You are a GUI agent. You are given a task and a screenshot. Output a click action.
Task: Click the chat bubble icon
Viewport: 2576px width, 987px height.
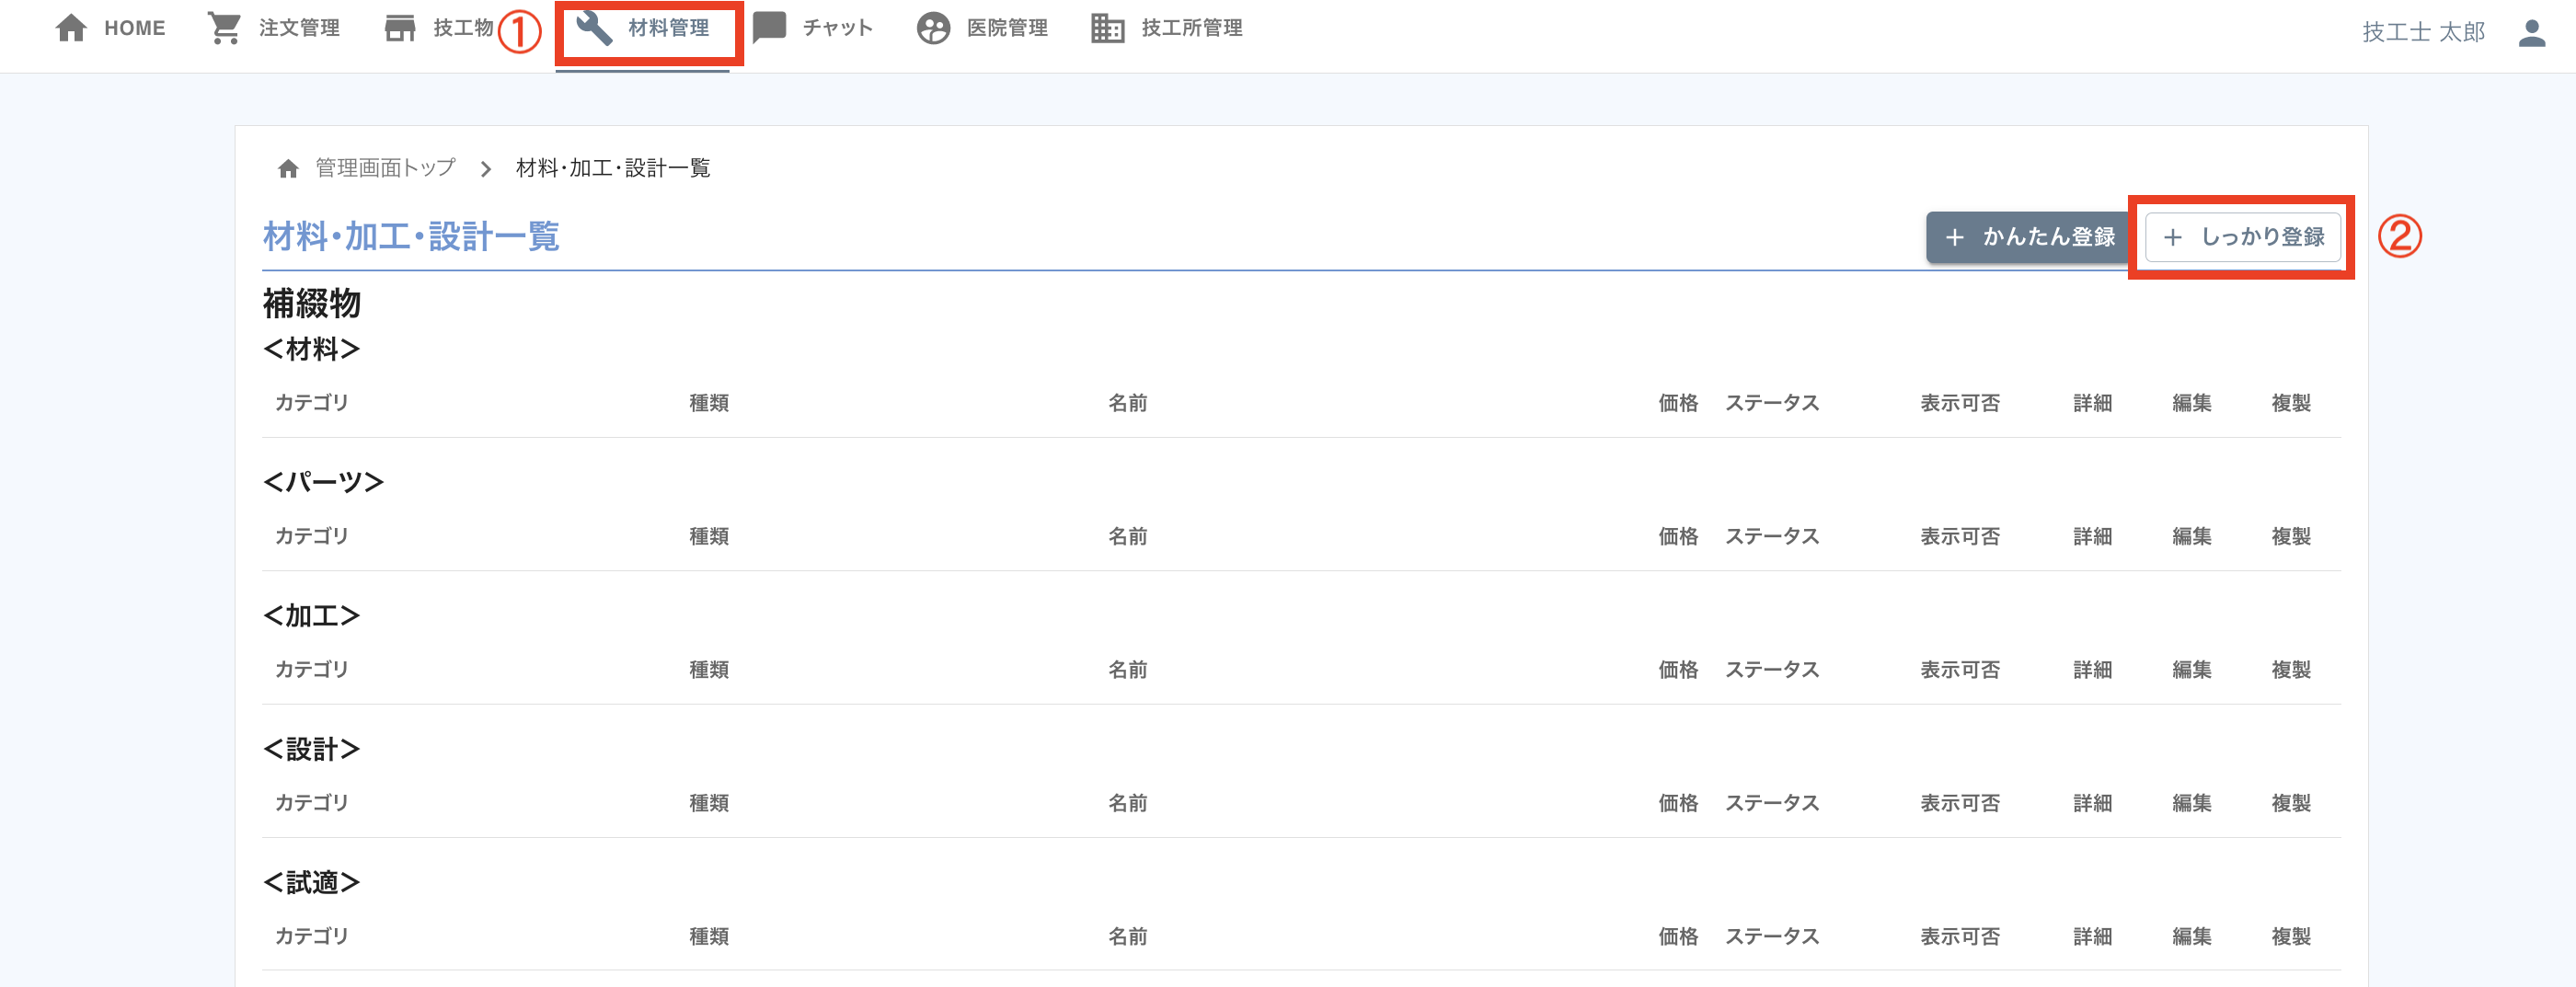pos(769,28)
